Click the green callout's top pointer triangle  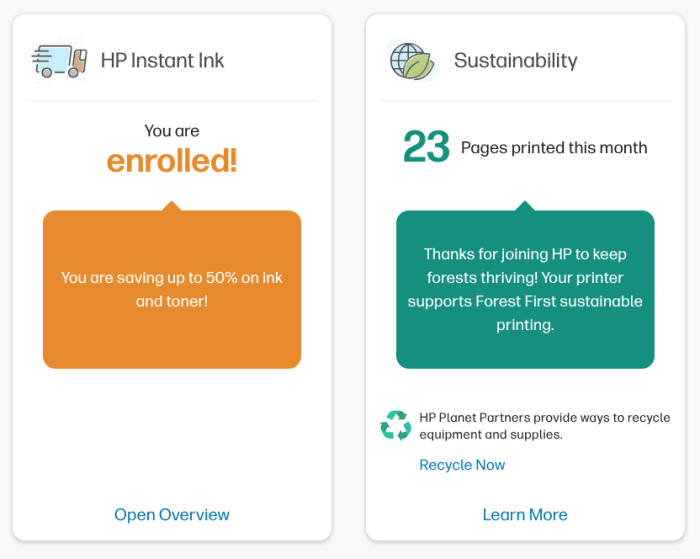click(525, 206)
